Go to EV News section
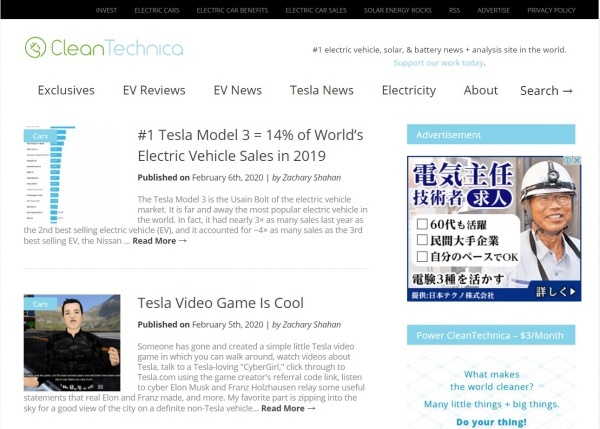Screen dimensions: 600x429 click(238, 90)
